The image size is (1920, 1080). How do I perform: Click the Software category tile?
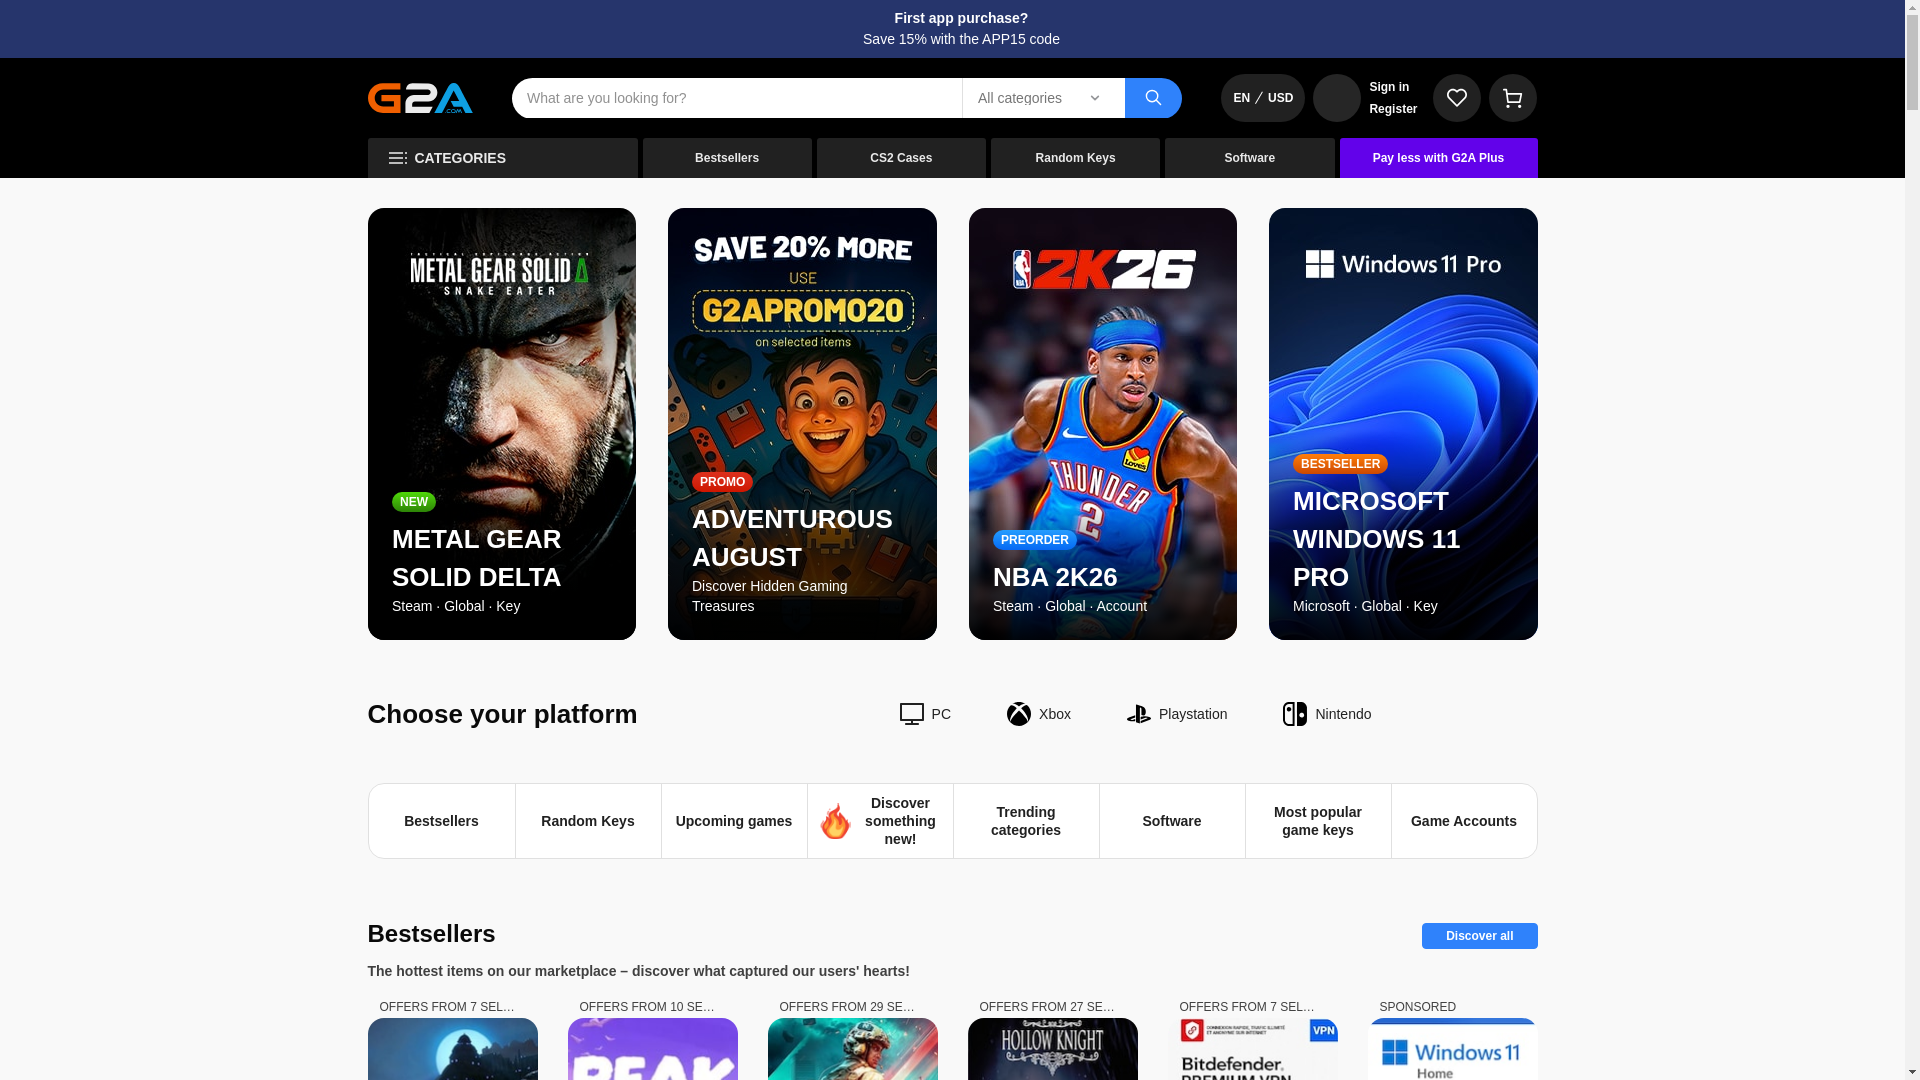coord(1172,821)
